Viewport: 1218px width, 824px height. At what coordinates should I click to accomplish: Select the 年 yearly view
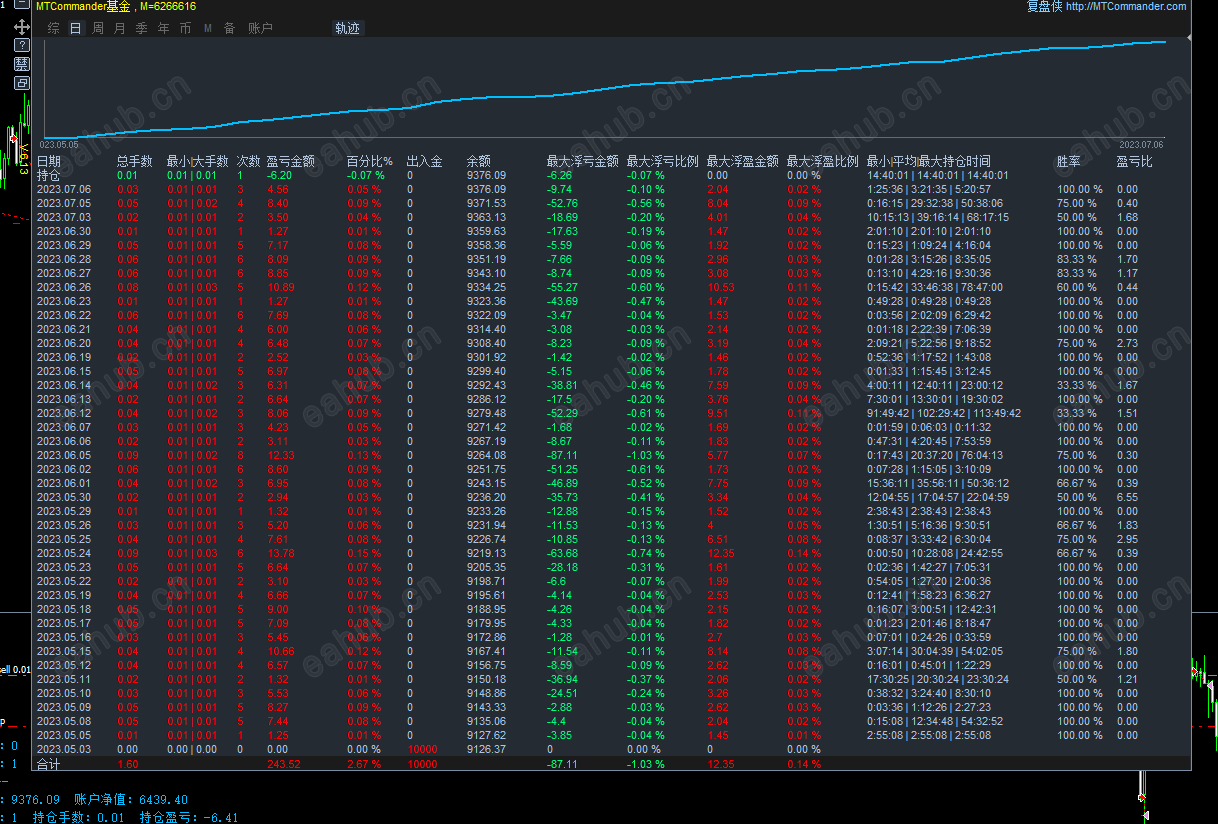[162, 27]
